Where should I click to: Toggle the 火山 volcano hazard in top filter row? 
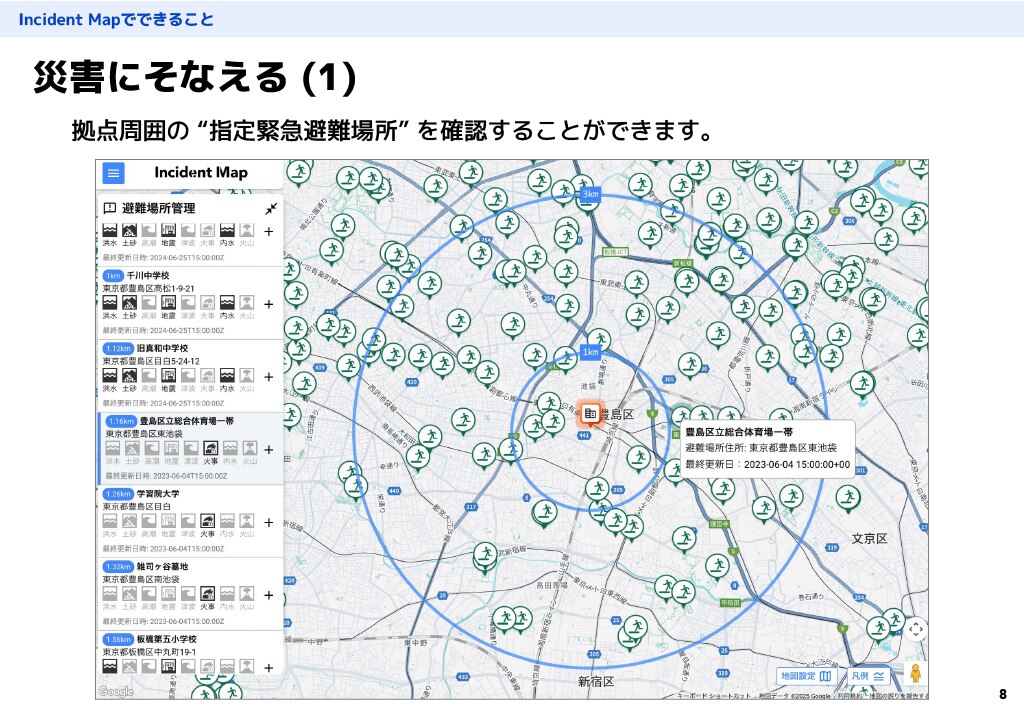point(245,230)
